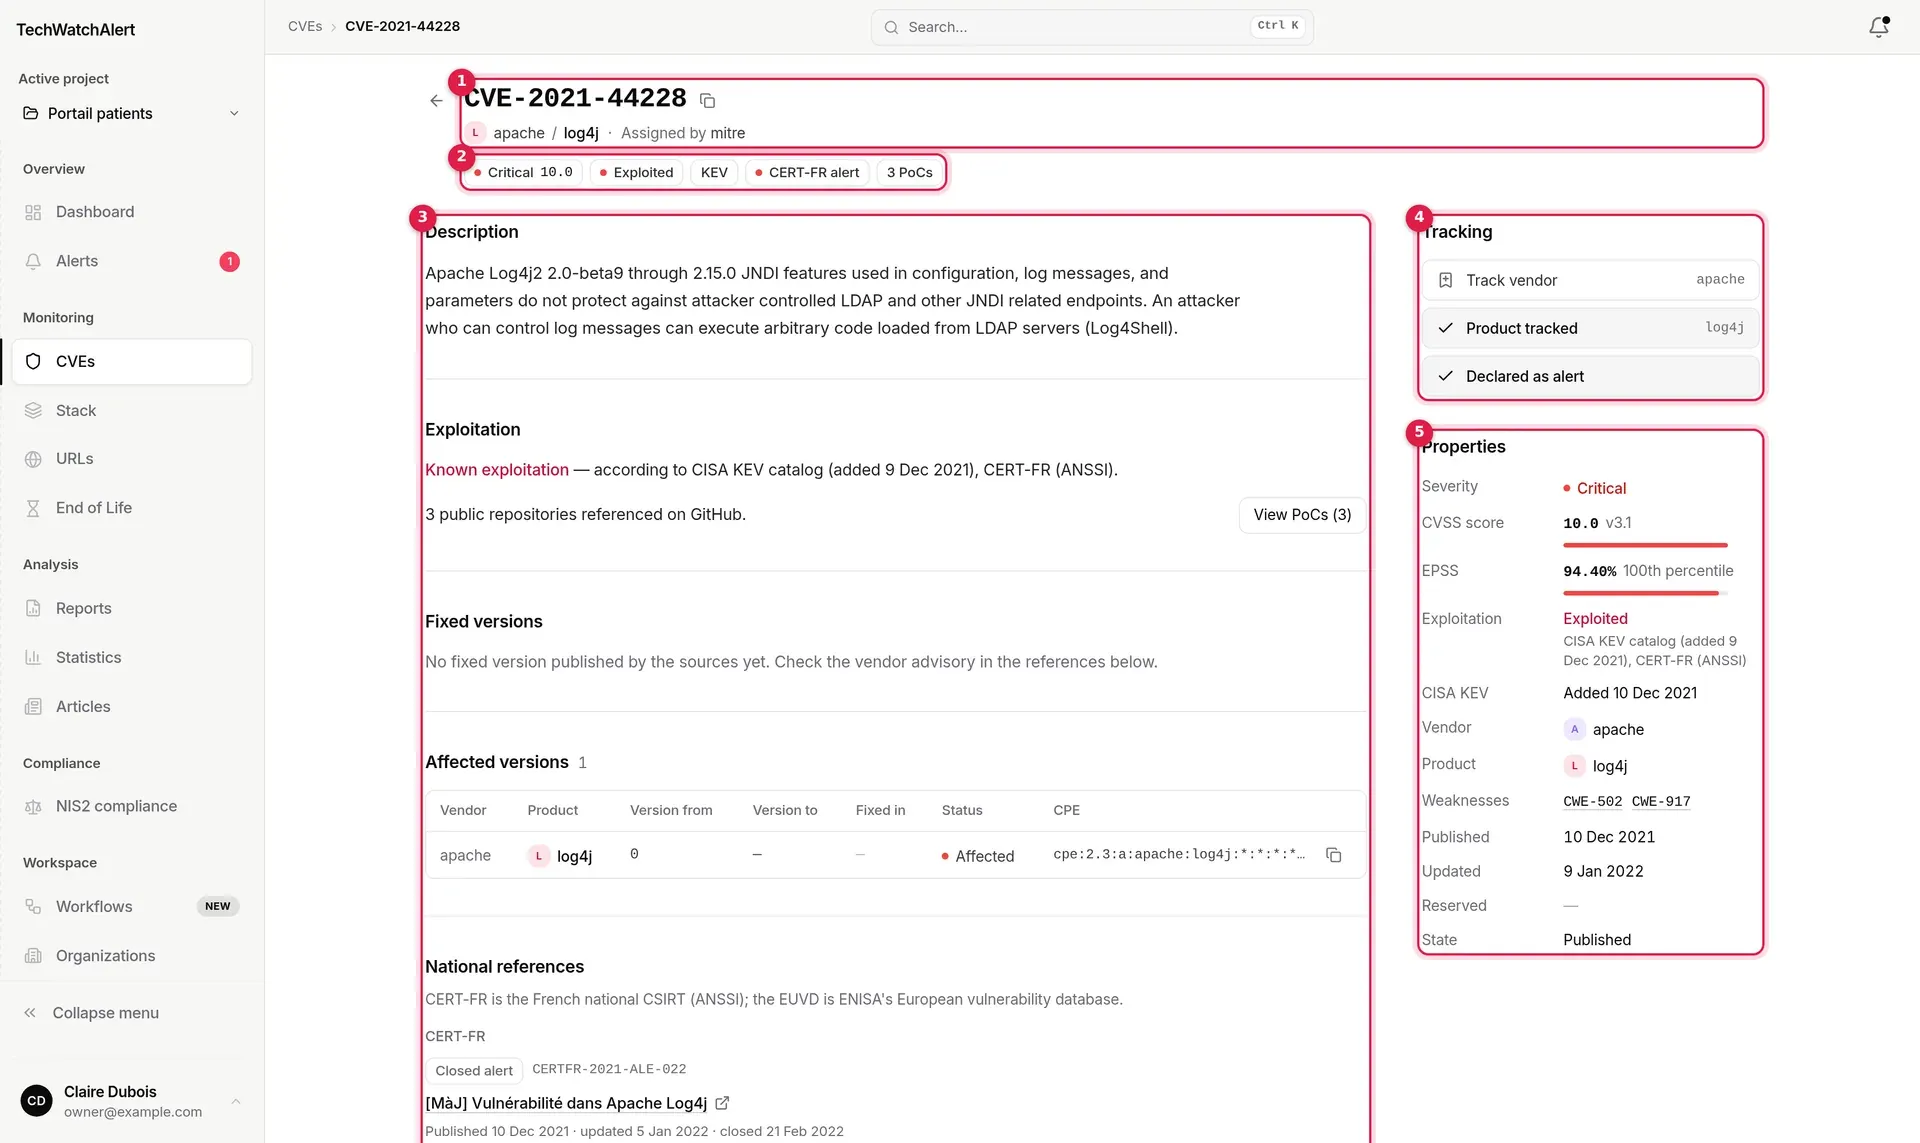Focus the Search field
Image resolution: width=1920 pixels, height=1143 pixels.
point(1092,27)
